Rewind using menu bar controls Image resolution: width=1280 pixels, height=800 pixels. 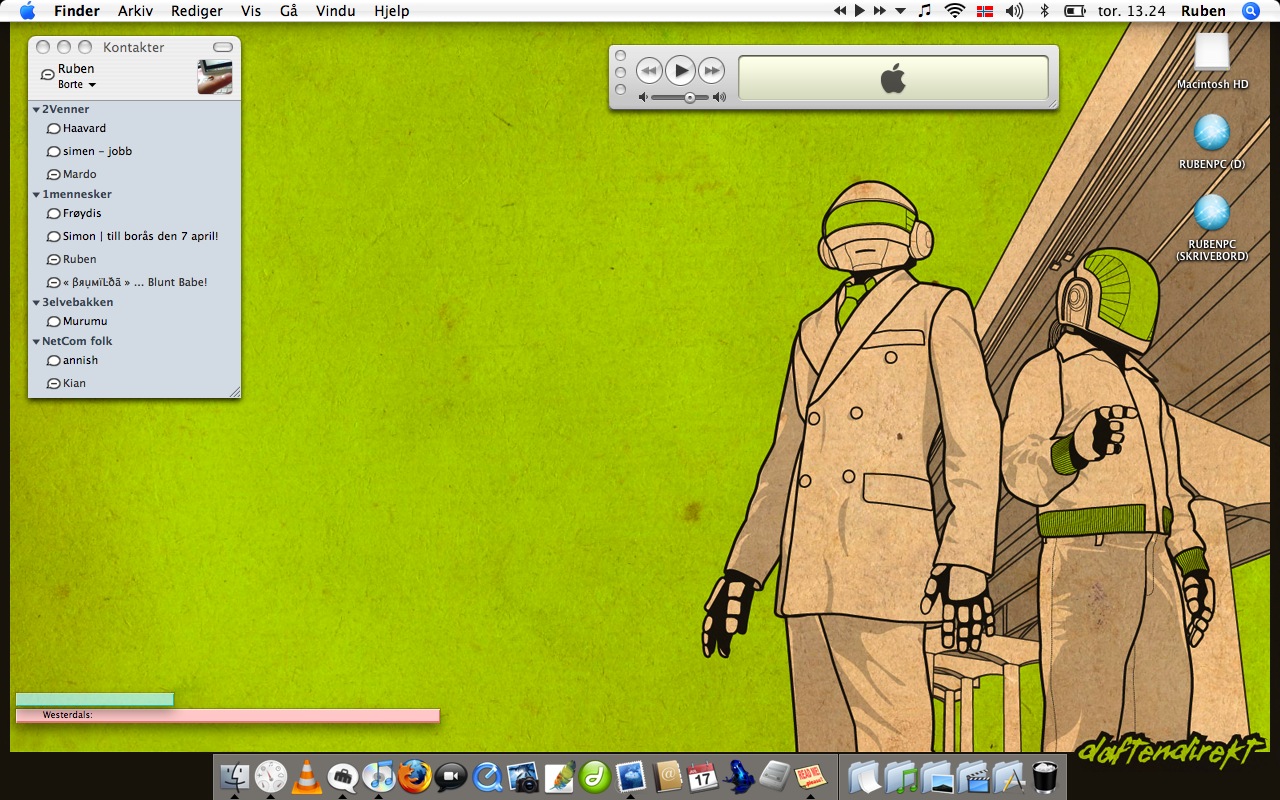(840, 11)
